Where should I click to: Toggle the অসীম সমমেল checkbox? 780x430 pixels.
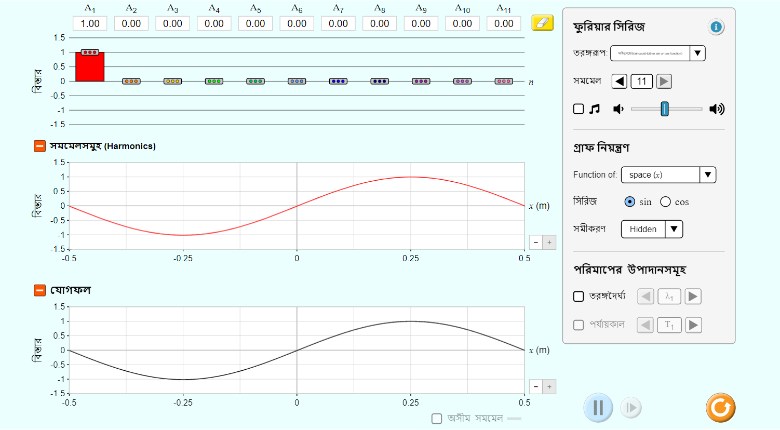[436, 419]
